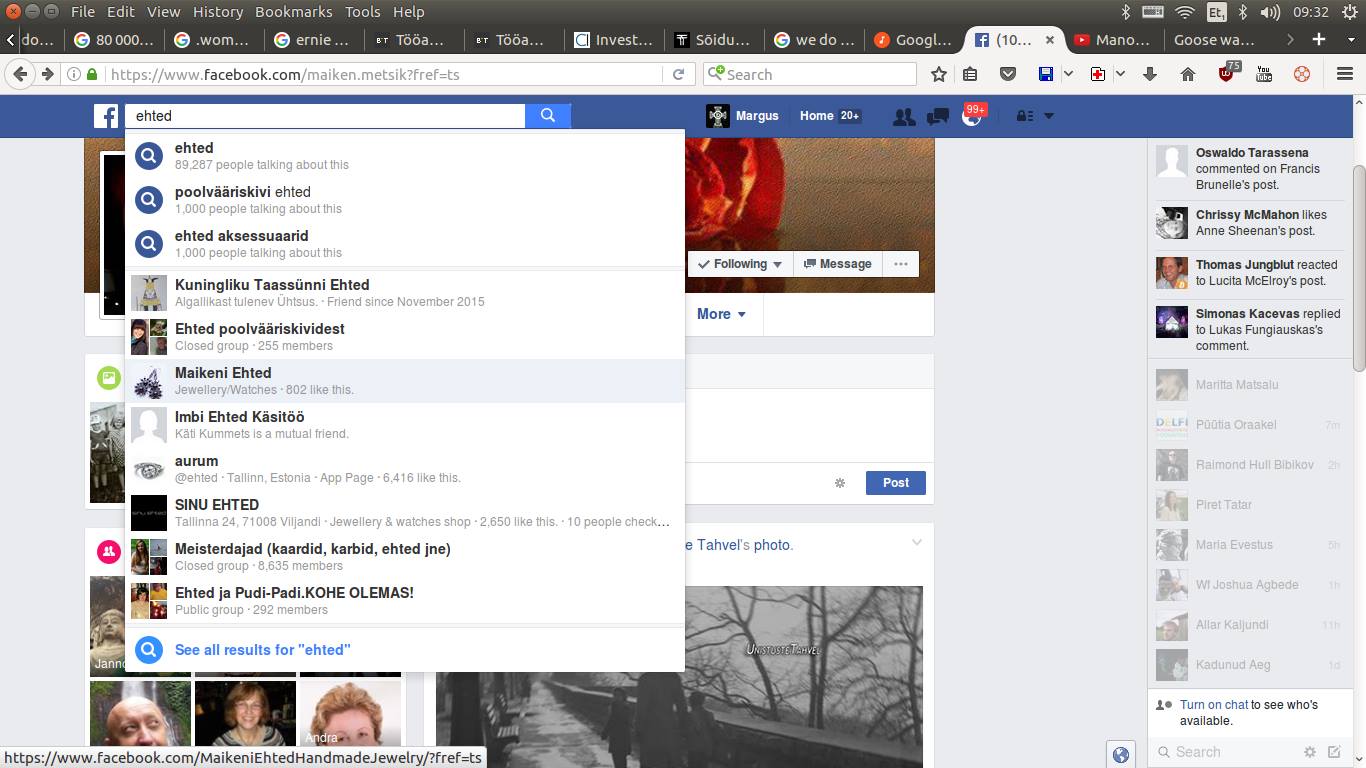Open Firefox hamburger menu
1366x768 pixels.
click(x=1345, y=74)
